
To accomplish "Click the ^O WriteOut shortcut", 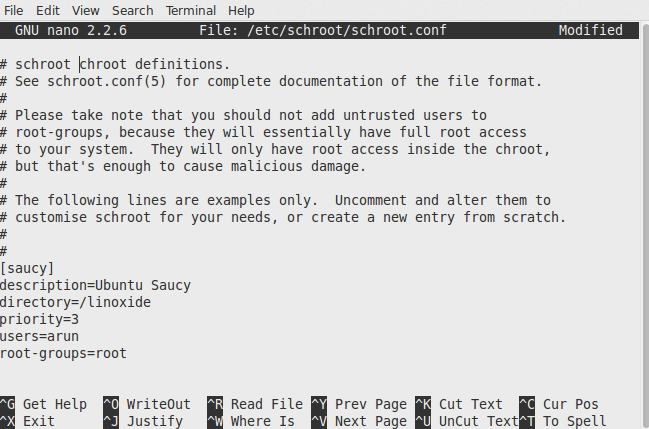I will [x=146, y=404].
